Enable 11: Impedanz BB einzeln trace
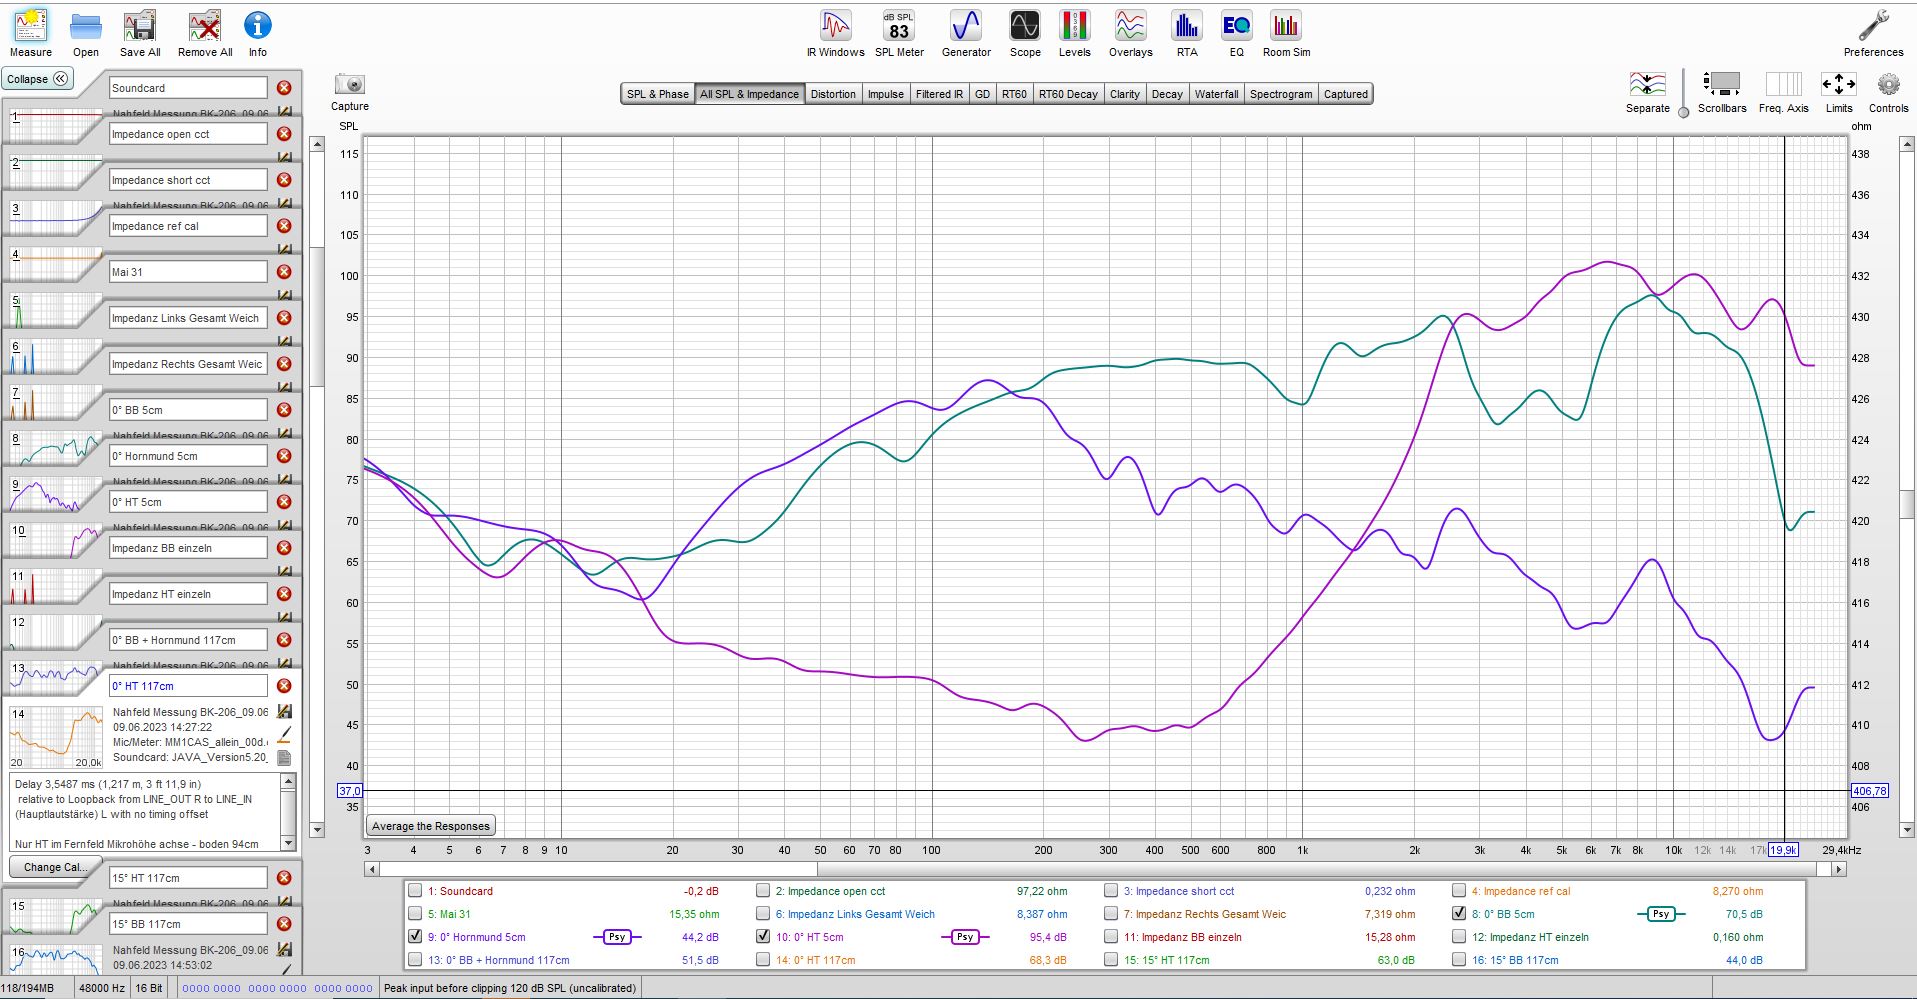 pyautogui.click(x=1111, y=937)
